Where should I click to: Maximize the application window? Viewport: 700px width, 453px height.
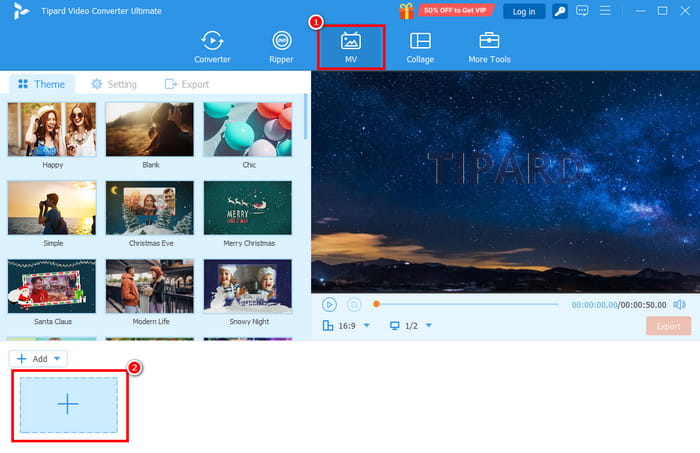click(662, 11)
